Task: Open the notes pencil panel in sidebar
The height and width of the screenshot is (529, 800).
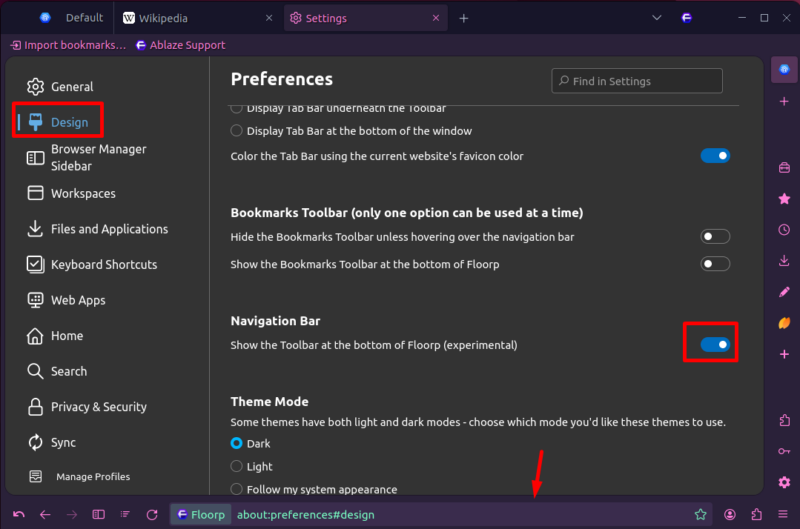Action: coord(784,292)
